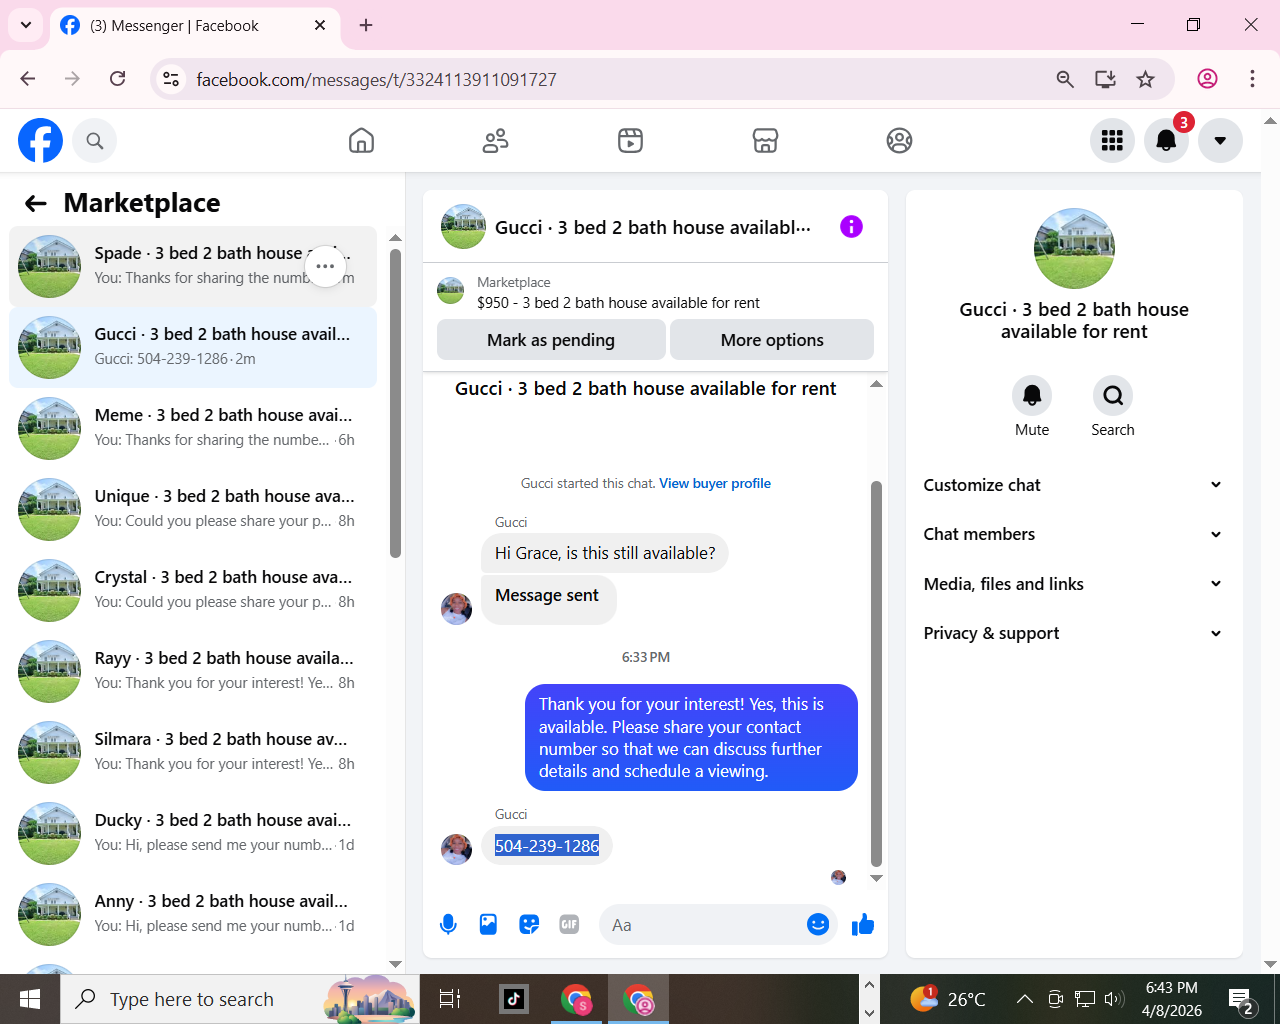Screen dimensions: 1280x1024
Task: Expand Chat members section
Action: tap(1074, 534)
